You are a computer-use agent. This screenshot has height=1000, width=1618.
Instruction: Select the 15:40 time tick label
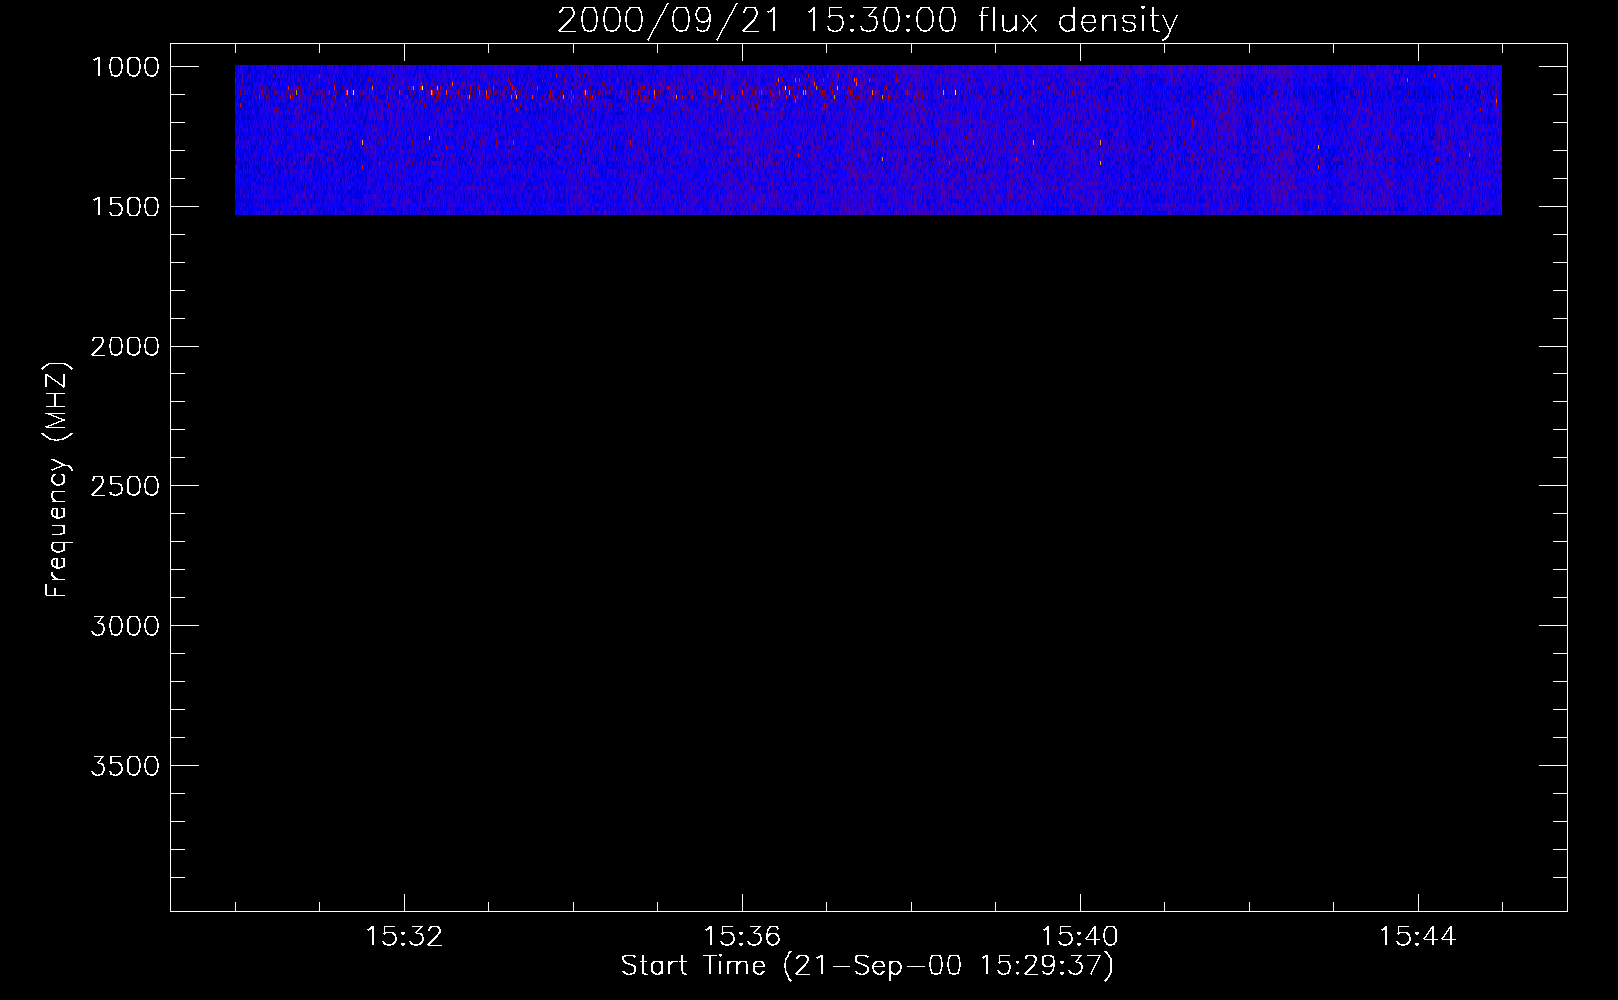[1080, 937]
